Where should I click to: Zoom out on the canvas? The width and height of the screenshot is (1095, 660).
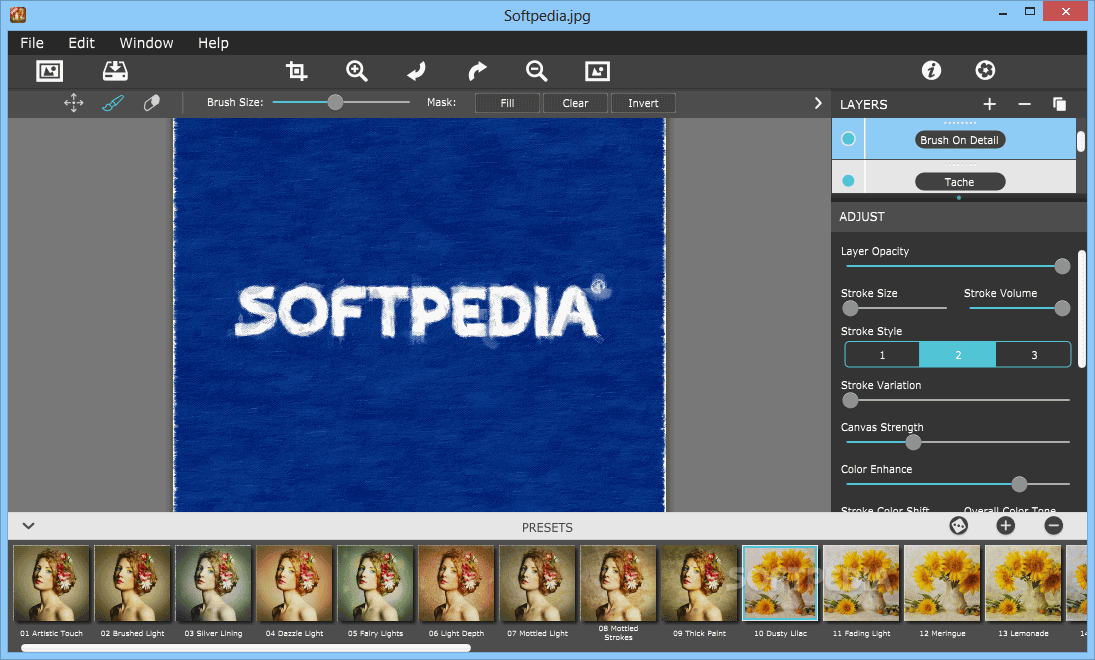(536, 71)
